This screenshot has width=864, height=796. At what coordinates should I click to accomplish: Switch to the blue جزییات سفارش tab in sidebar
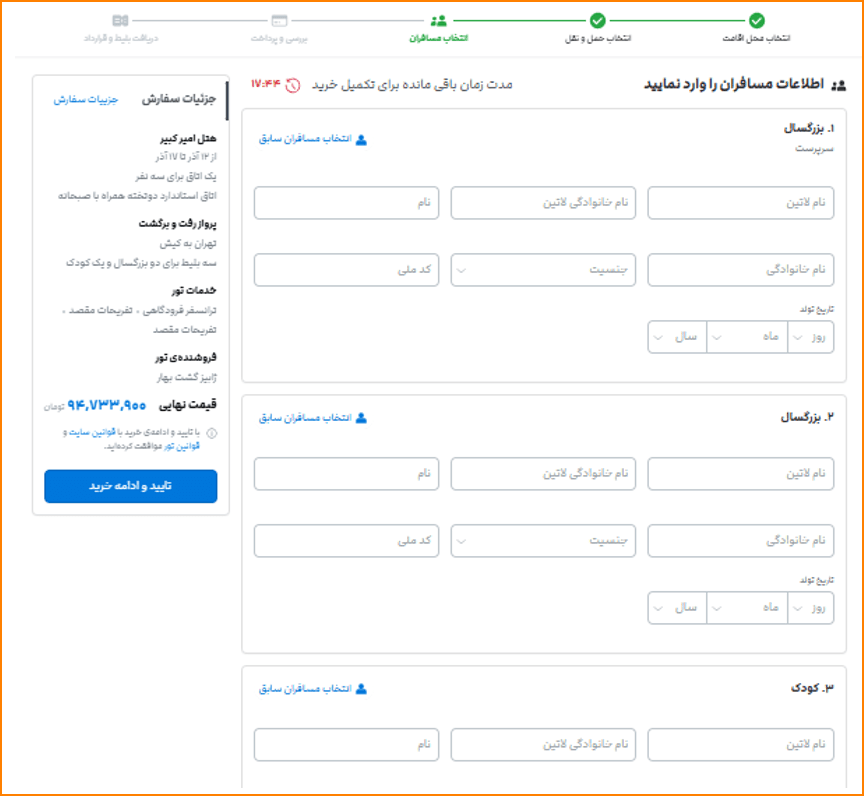[x=86, y=100]
